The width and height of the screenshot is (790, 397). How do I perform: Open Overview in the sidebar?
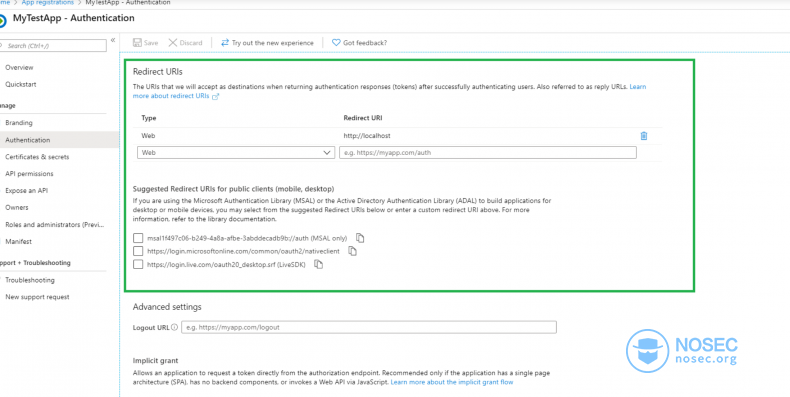(19, 68)
